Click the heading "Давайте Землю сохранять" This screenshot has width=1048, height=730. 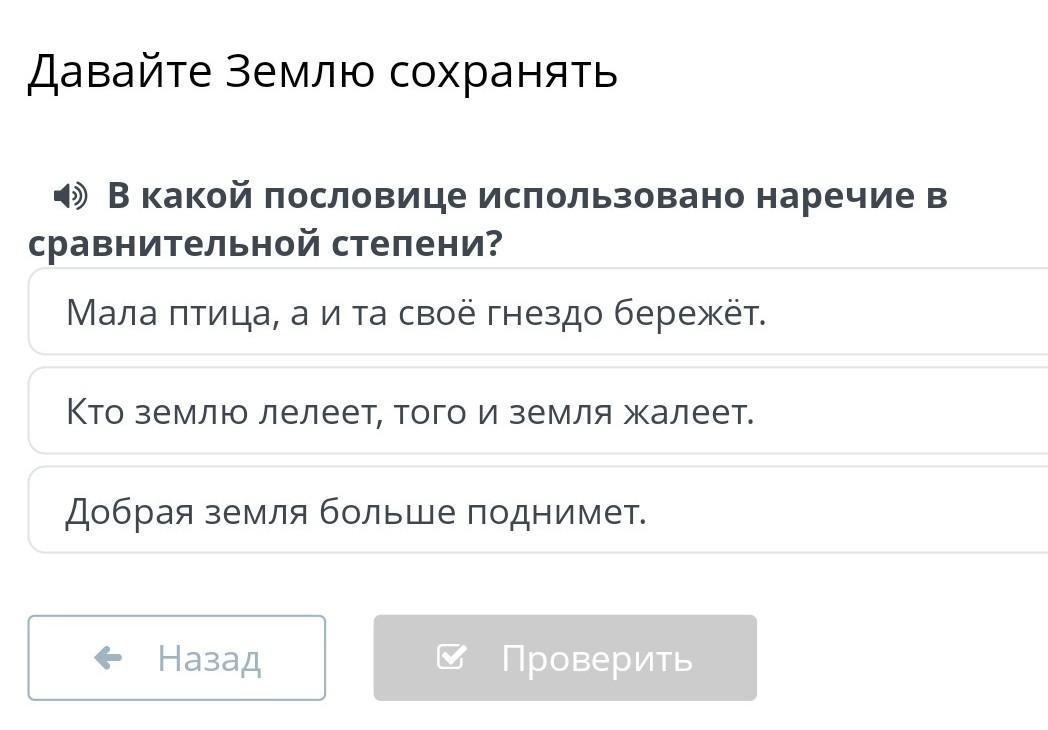[322, 72]
